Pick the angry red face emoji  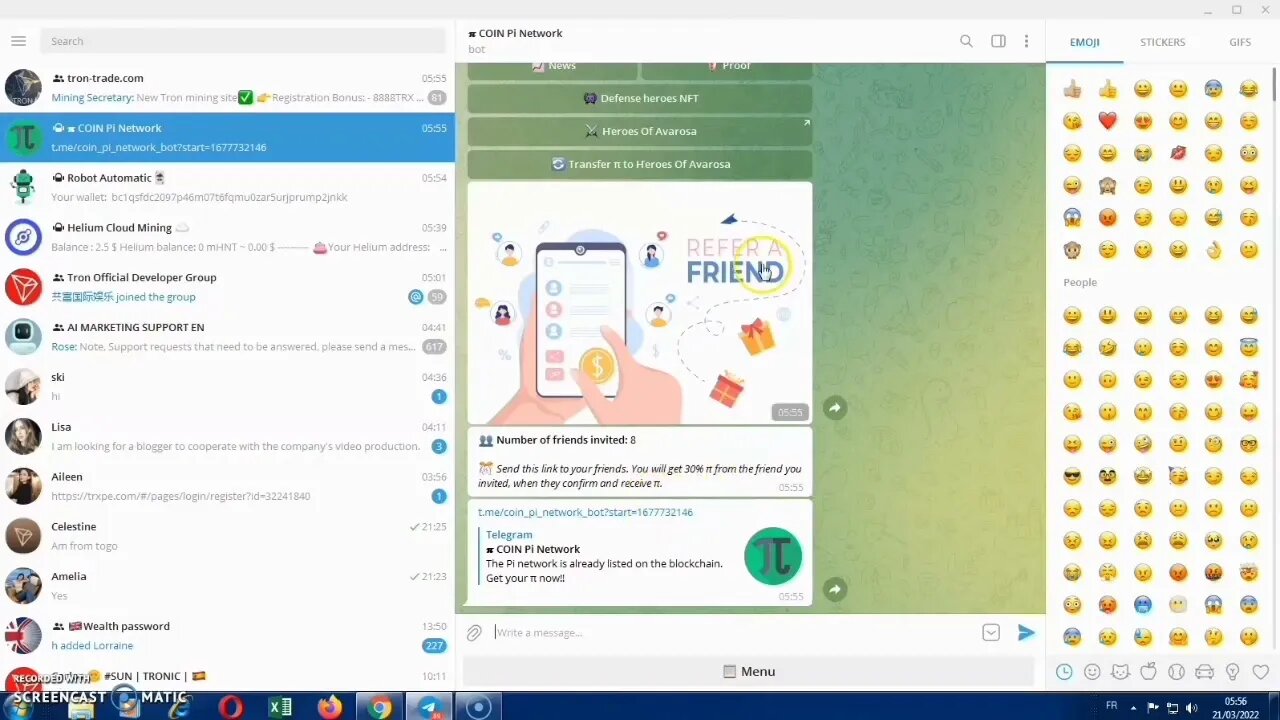pyautogui.click(x=1107, y=217)
